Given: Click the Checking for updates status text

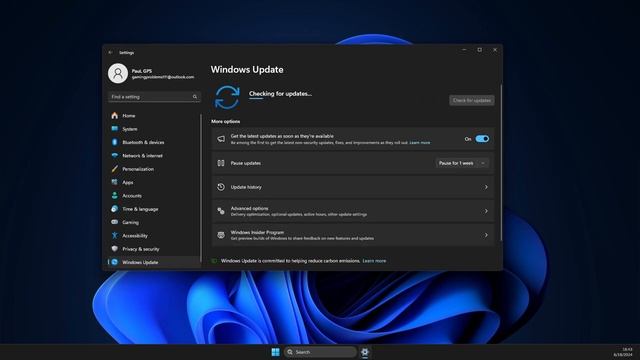Looking at the screenshot, I should pos(280,93).
